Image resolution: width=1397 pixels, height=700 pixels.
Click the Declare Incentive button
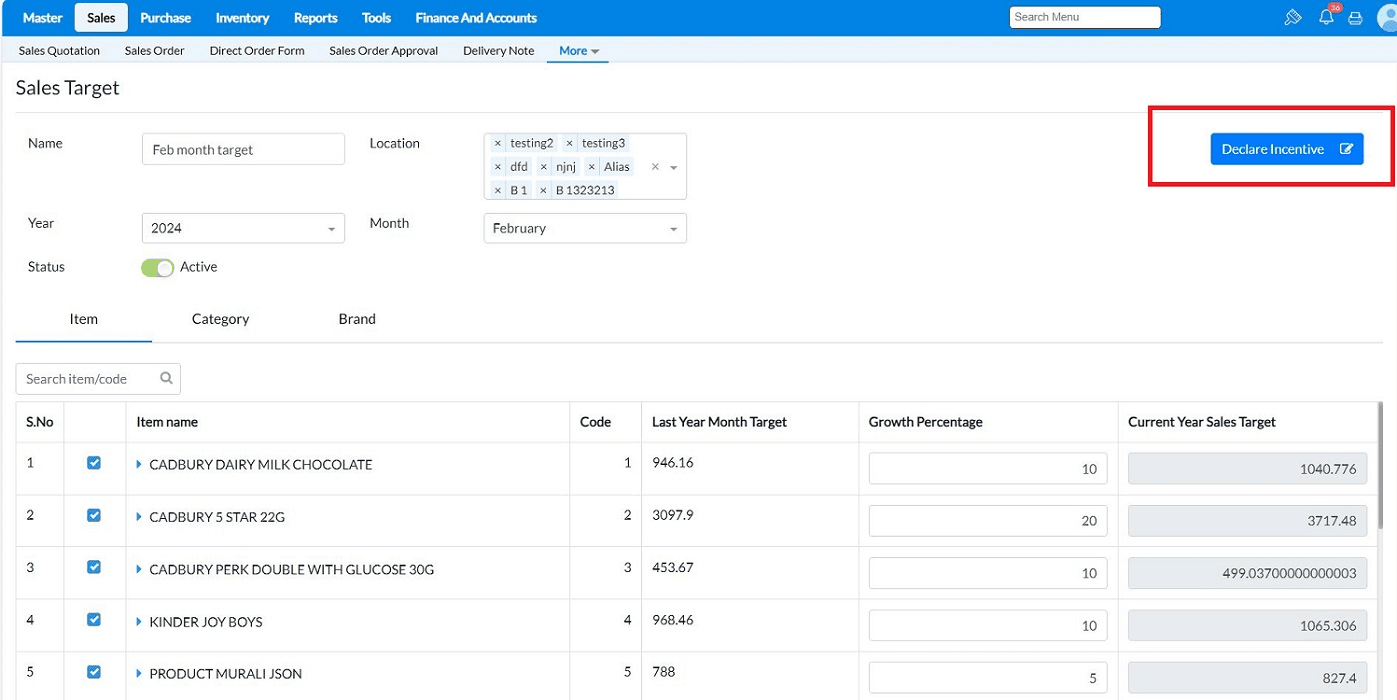pos(1286,149)
